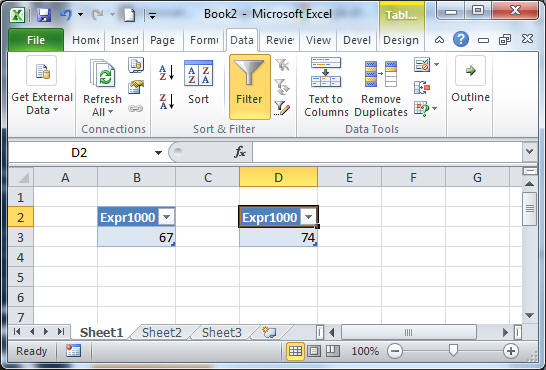The image size is (546, 370).
Task: Open the Formulas ribbon tab
Action: (x=204, y=40)
